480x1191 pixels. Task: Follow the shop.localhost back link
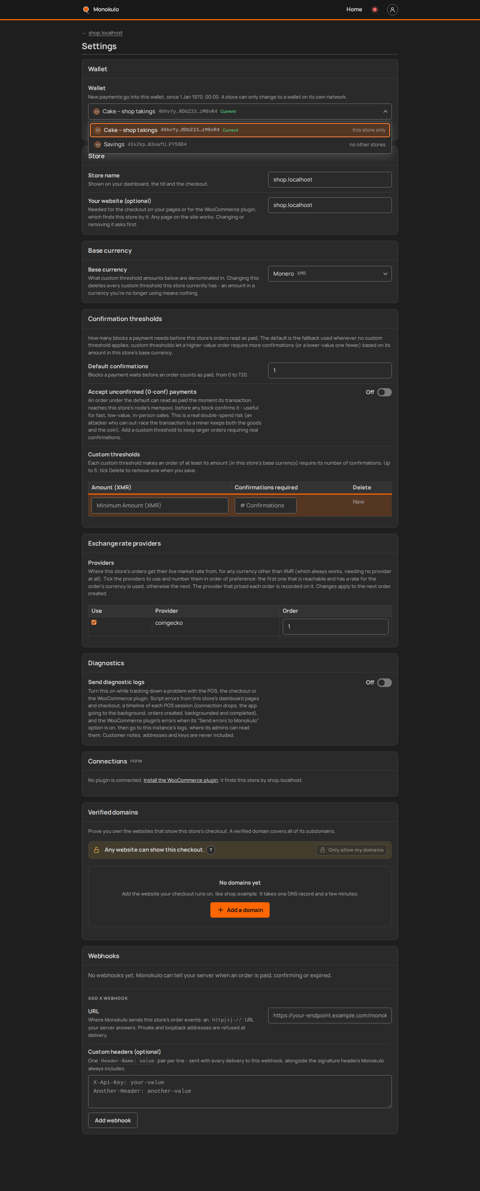point(105,33)
